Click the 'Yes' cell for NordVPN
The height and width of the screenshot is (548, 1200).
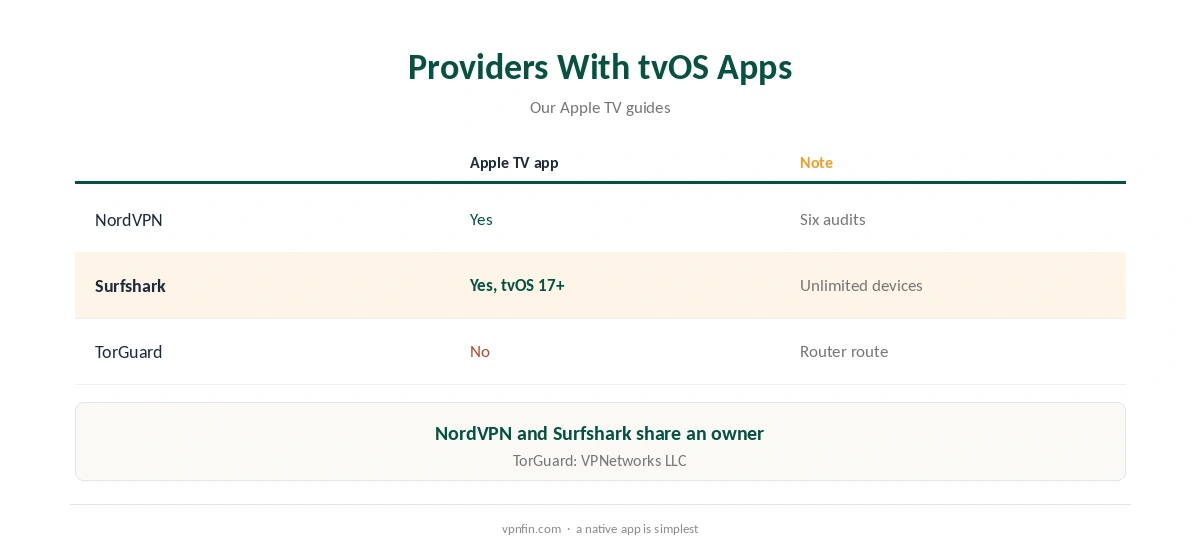pos(481,219)
